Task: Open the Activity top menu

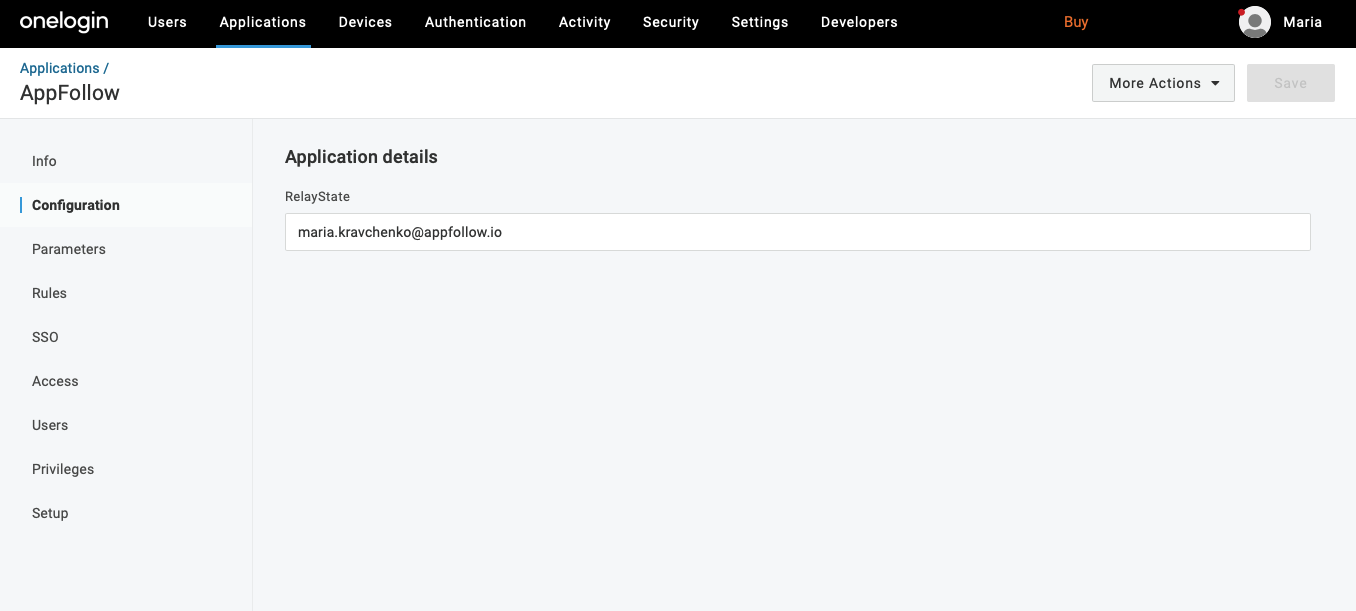Action: click(584, 22)
